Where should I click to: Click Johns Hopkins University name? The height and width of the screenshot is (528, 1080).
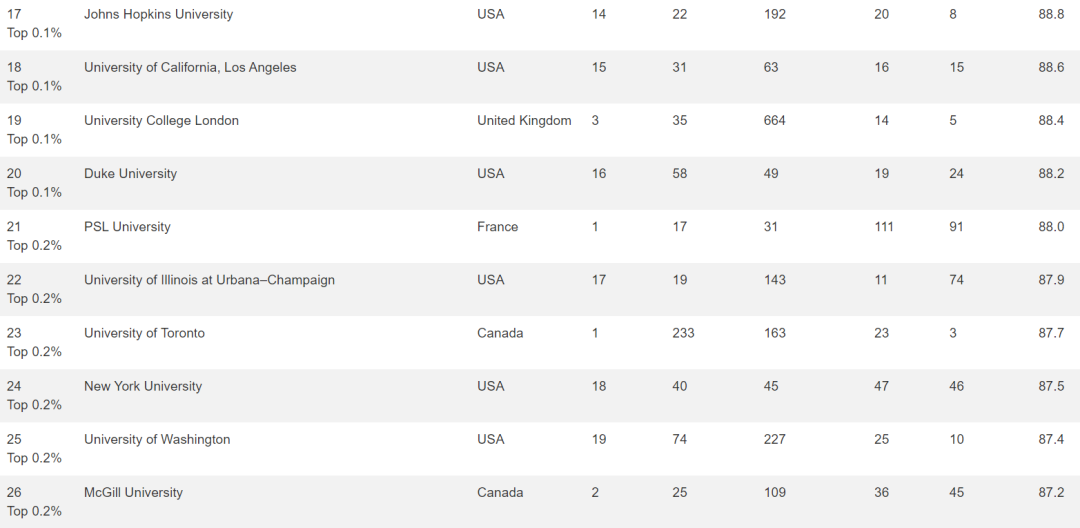(158, 14)
